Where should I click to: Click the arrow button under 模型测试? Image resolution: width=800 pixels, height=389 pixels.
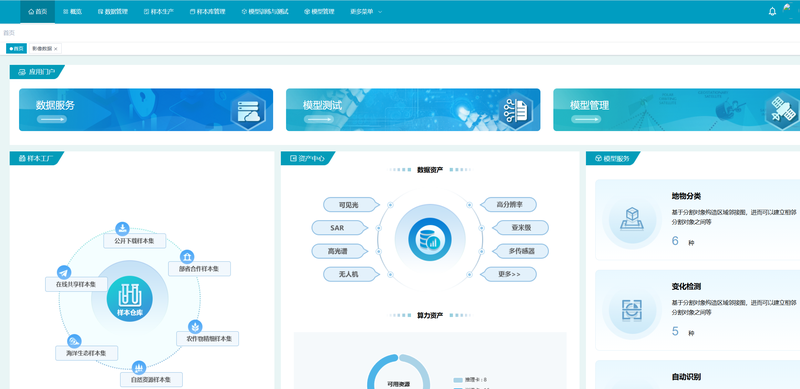319,119
